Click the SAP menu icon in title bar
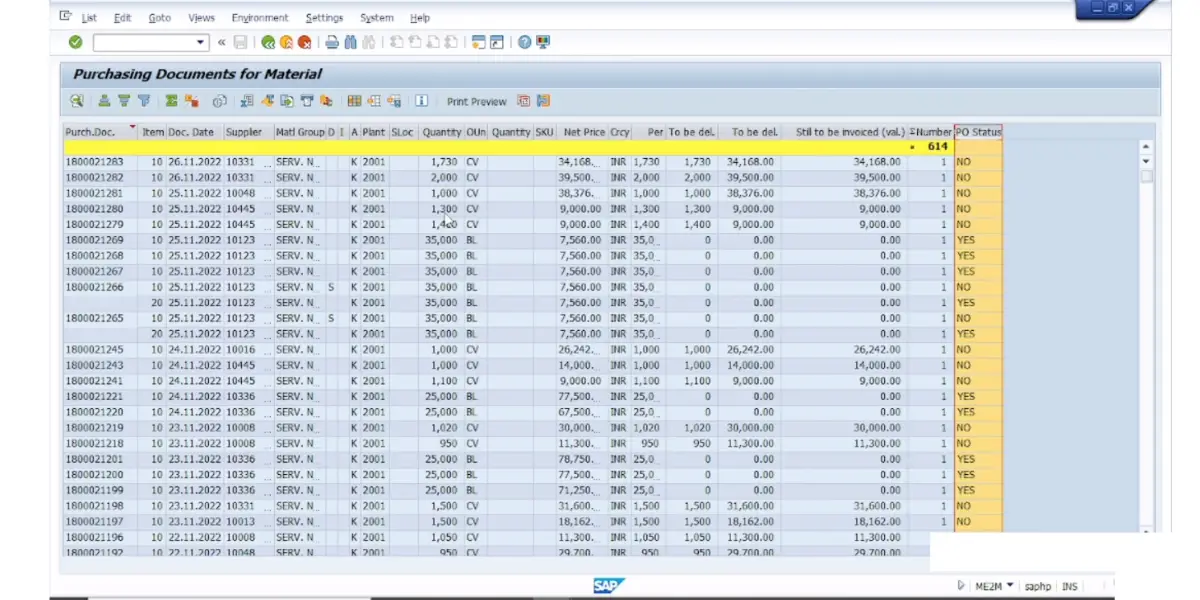Viewport: 1200px width, 600px height. [x=65, y=17]
